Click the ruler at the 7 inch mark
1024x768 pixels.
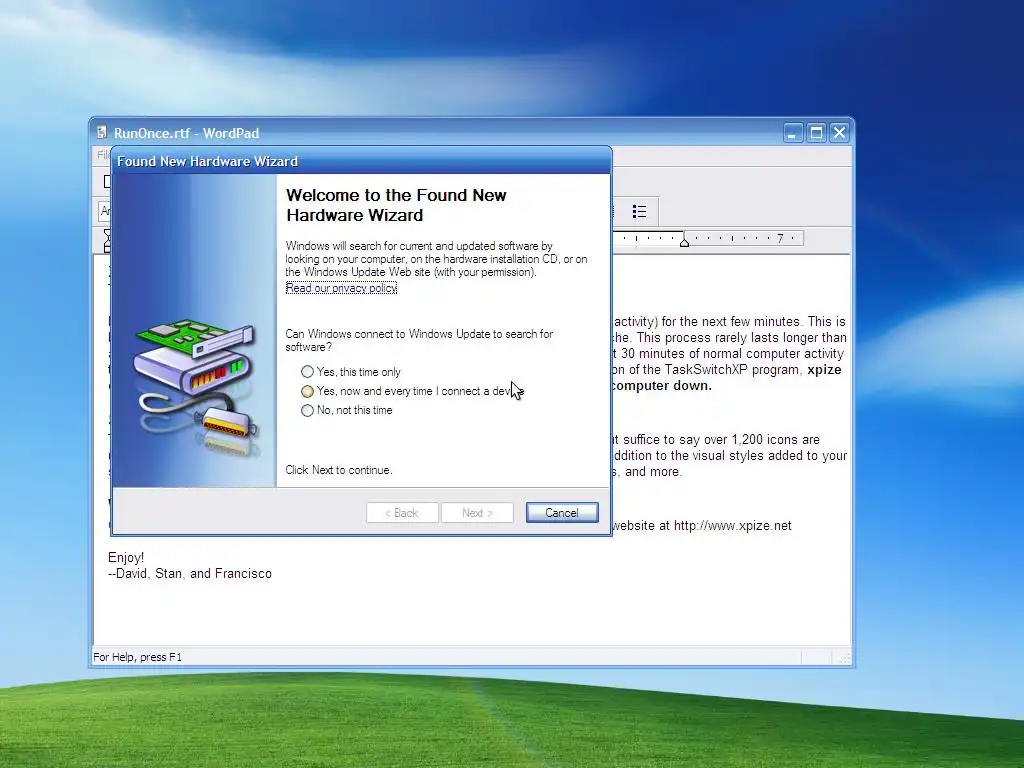coord(780,238)
